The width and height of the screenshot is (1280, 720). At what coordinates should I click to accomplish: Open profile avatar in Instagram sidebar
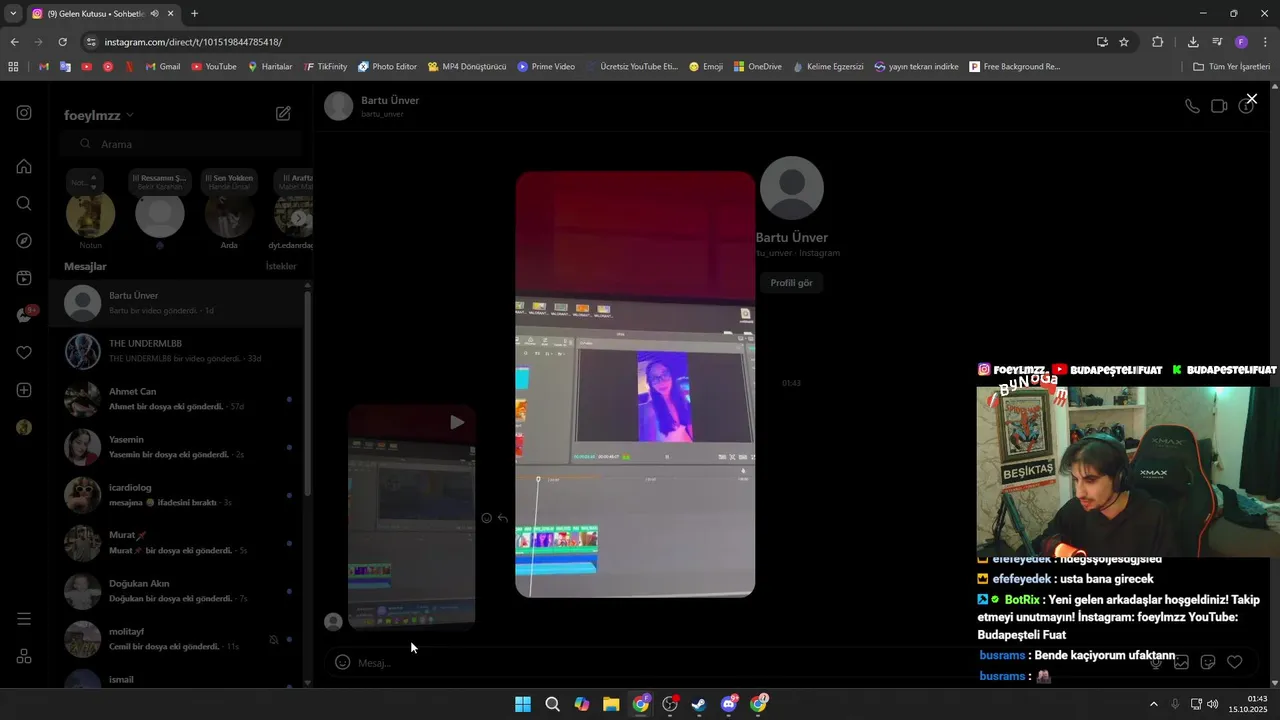(x=24, y=427)
